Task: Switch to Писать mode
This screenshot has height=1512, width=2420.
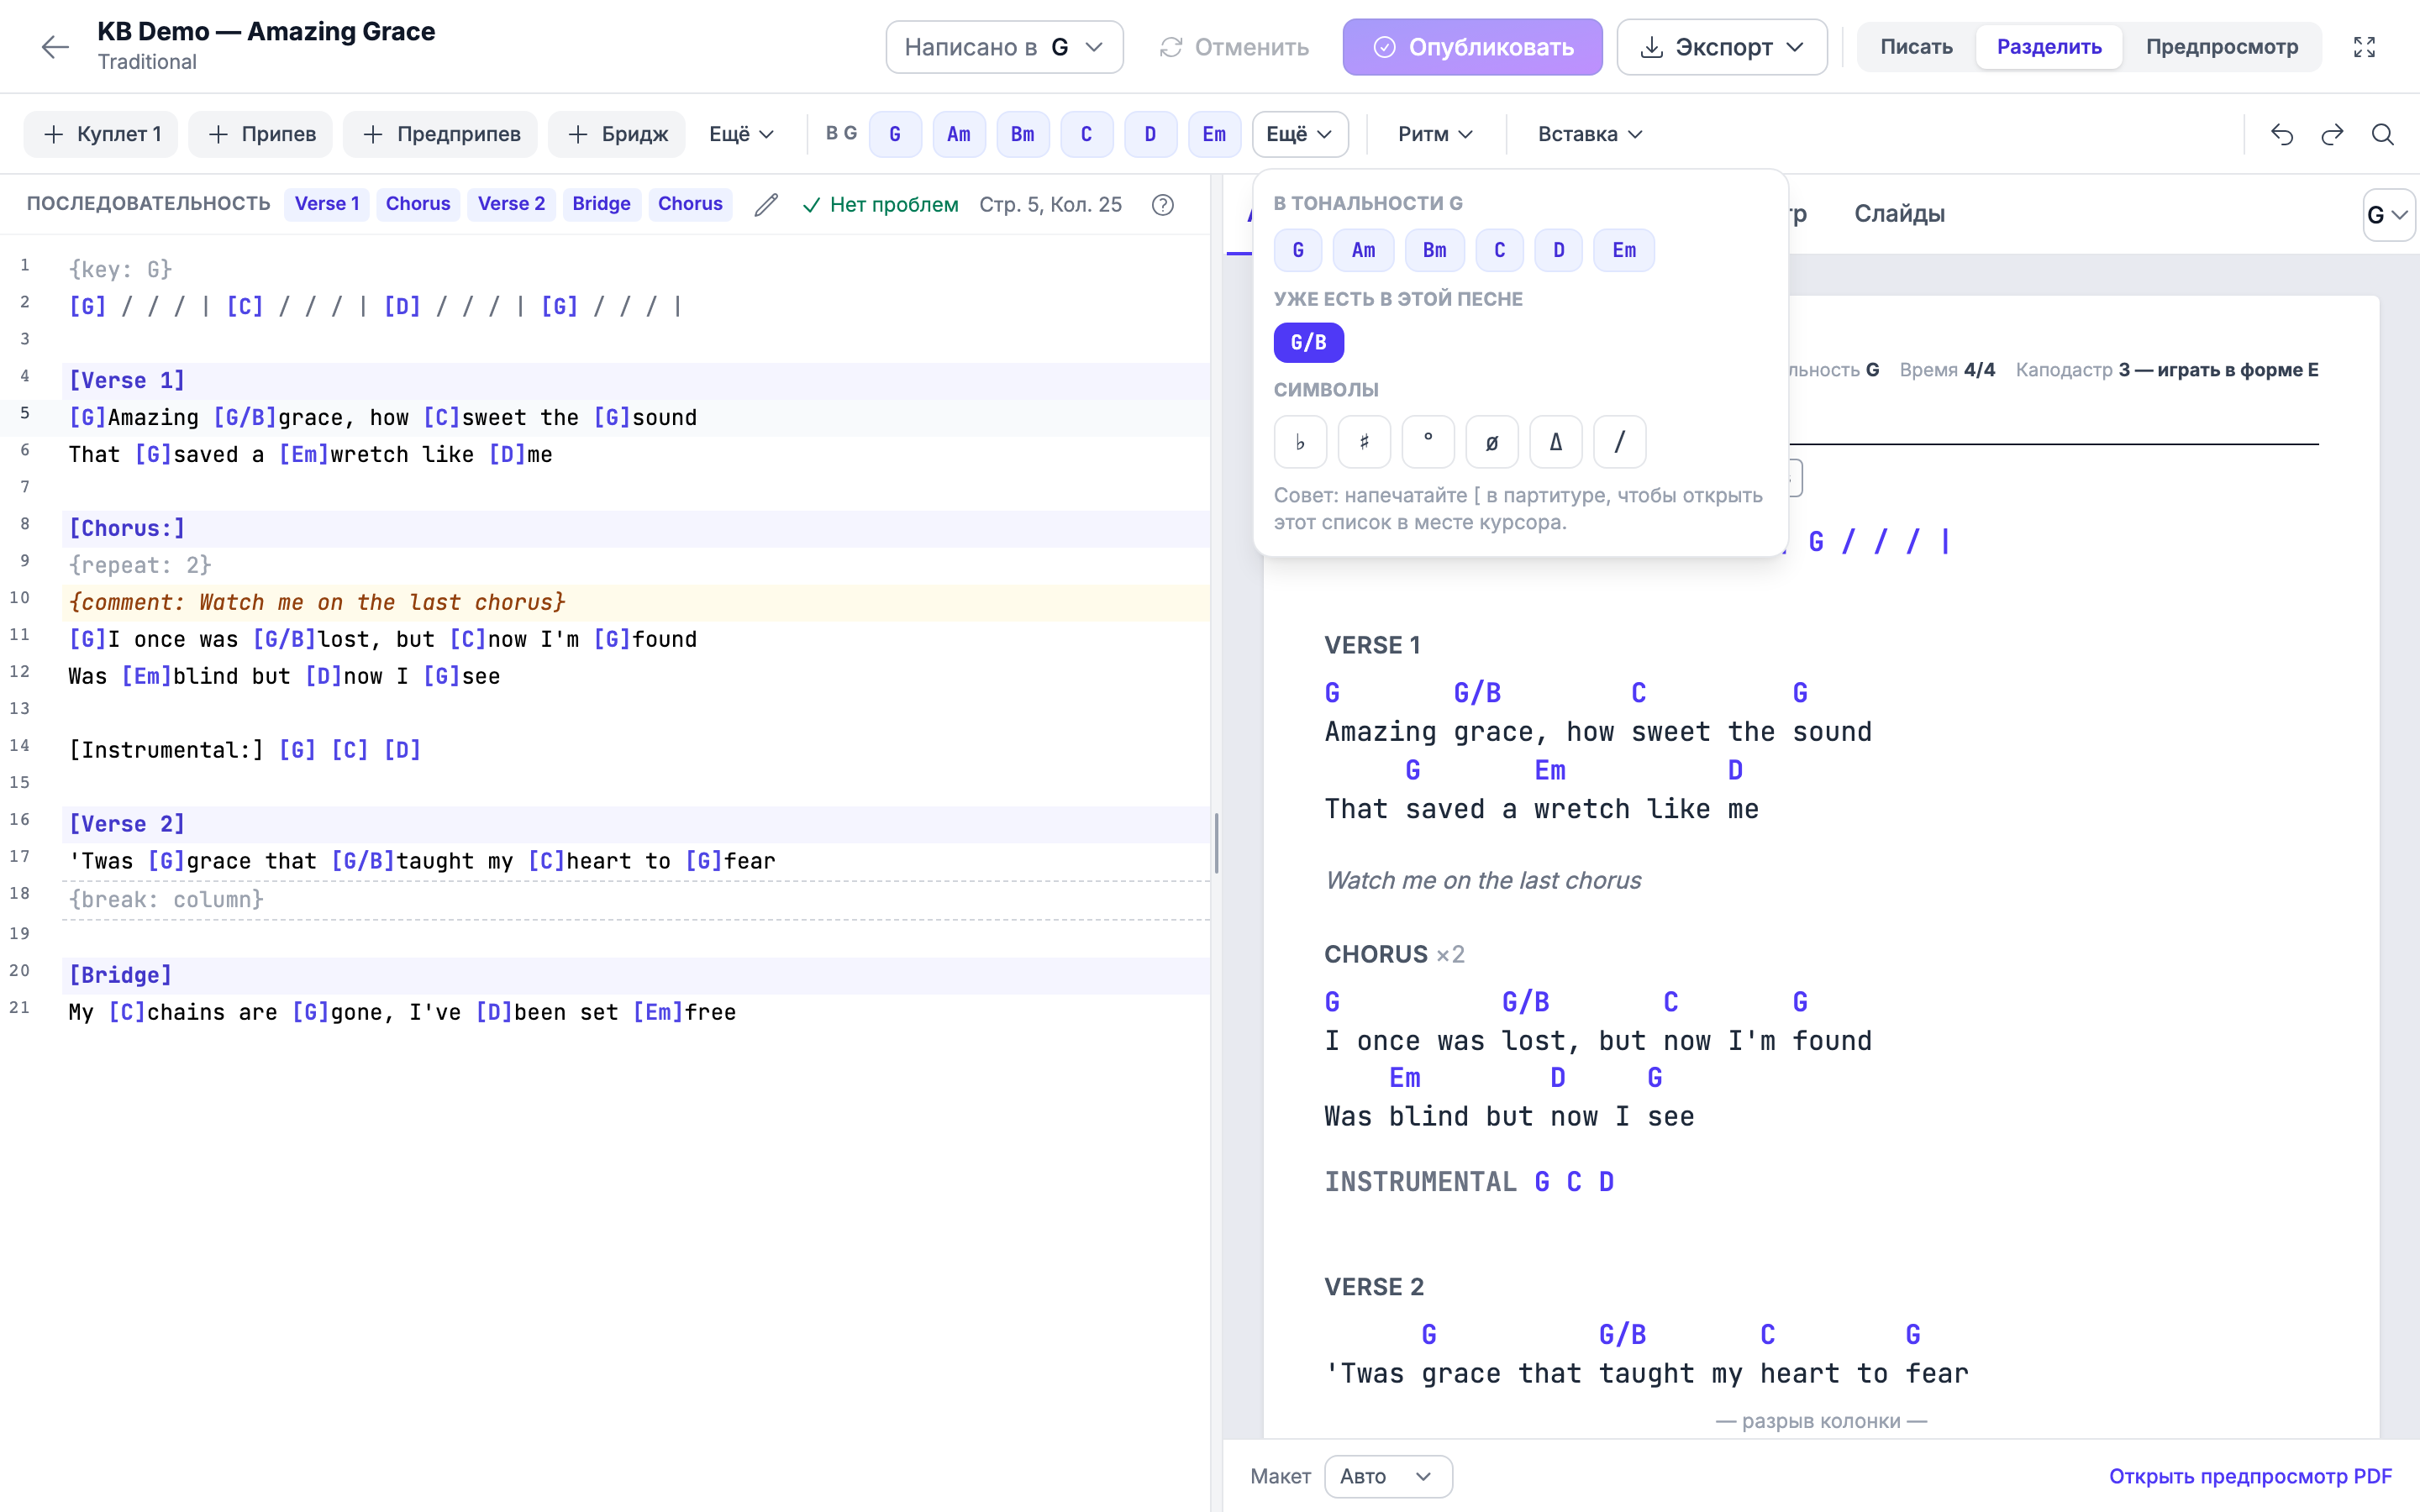Action: [x=1916, y=47]
